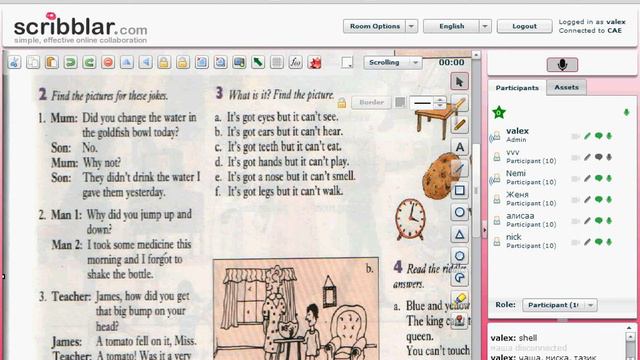Select the rectangle shape tool
This screenshot has width=640, height=360.
pos(460,190)
